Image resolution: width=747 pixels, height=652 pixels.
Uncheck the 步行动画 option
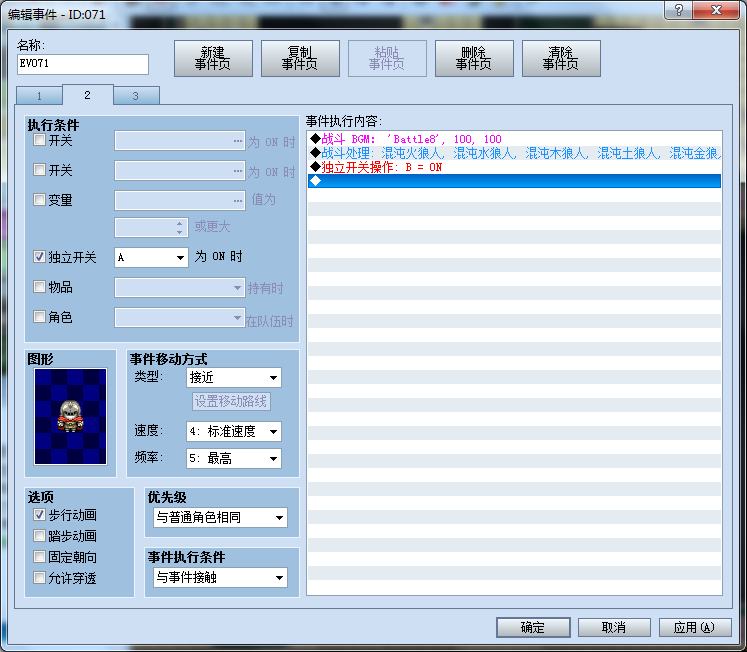click(x=39, y=514)
